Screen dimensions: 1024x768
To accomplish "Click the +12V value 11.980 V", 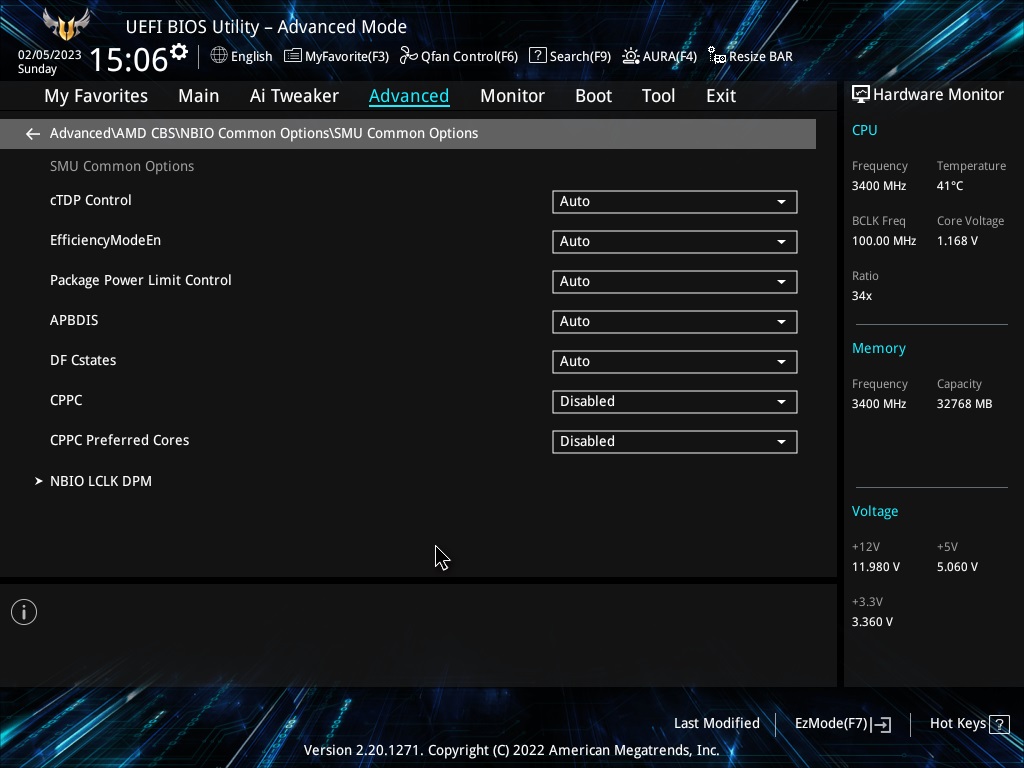I will tap(876, 567).
